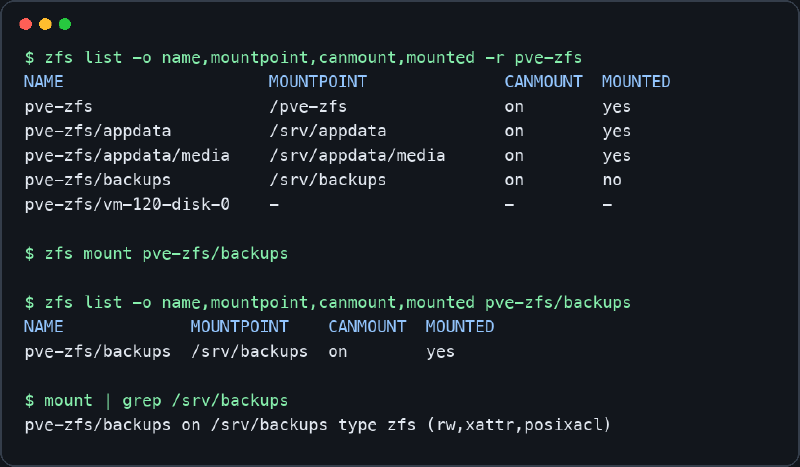Viewport: 800px width, 467px height.
Task: Select the pve-zfs root dataset name
Action: 59,107
